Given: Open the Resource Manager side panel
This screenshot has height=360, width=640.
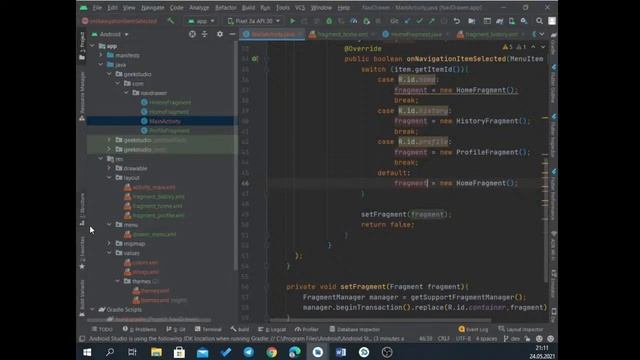Looking at the screenshot, I should point(82,96).
